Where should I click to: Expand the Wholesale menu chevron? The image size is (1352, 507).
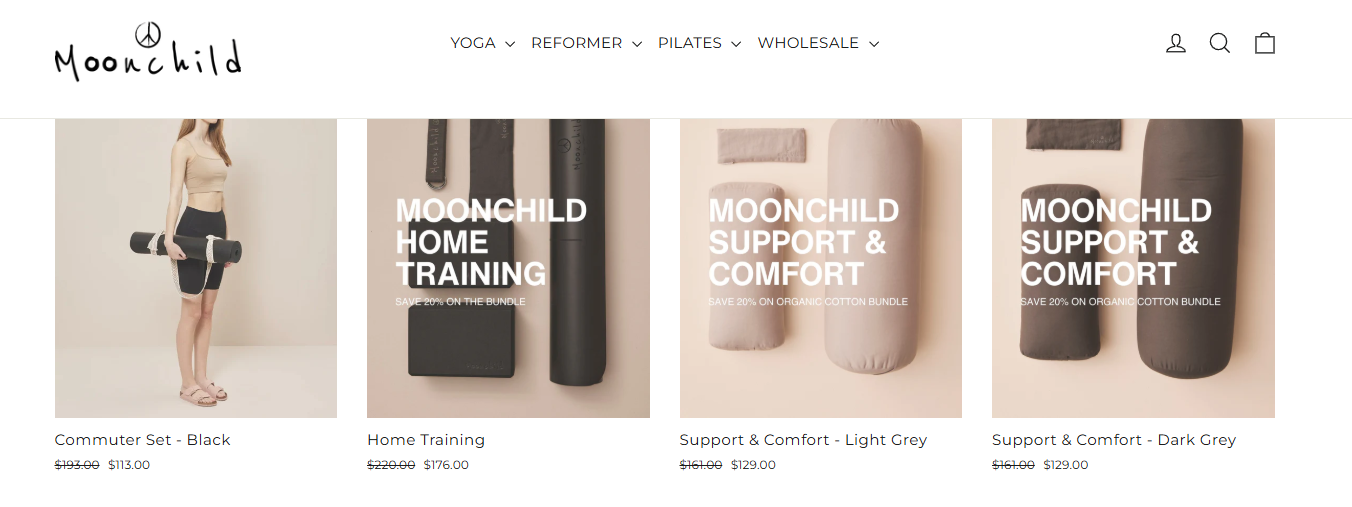click(x=873, y=44)
